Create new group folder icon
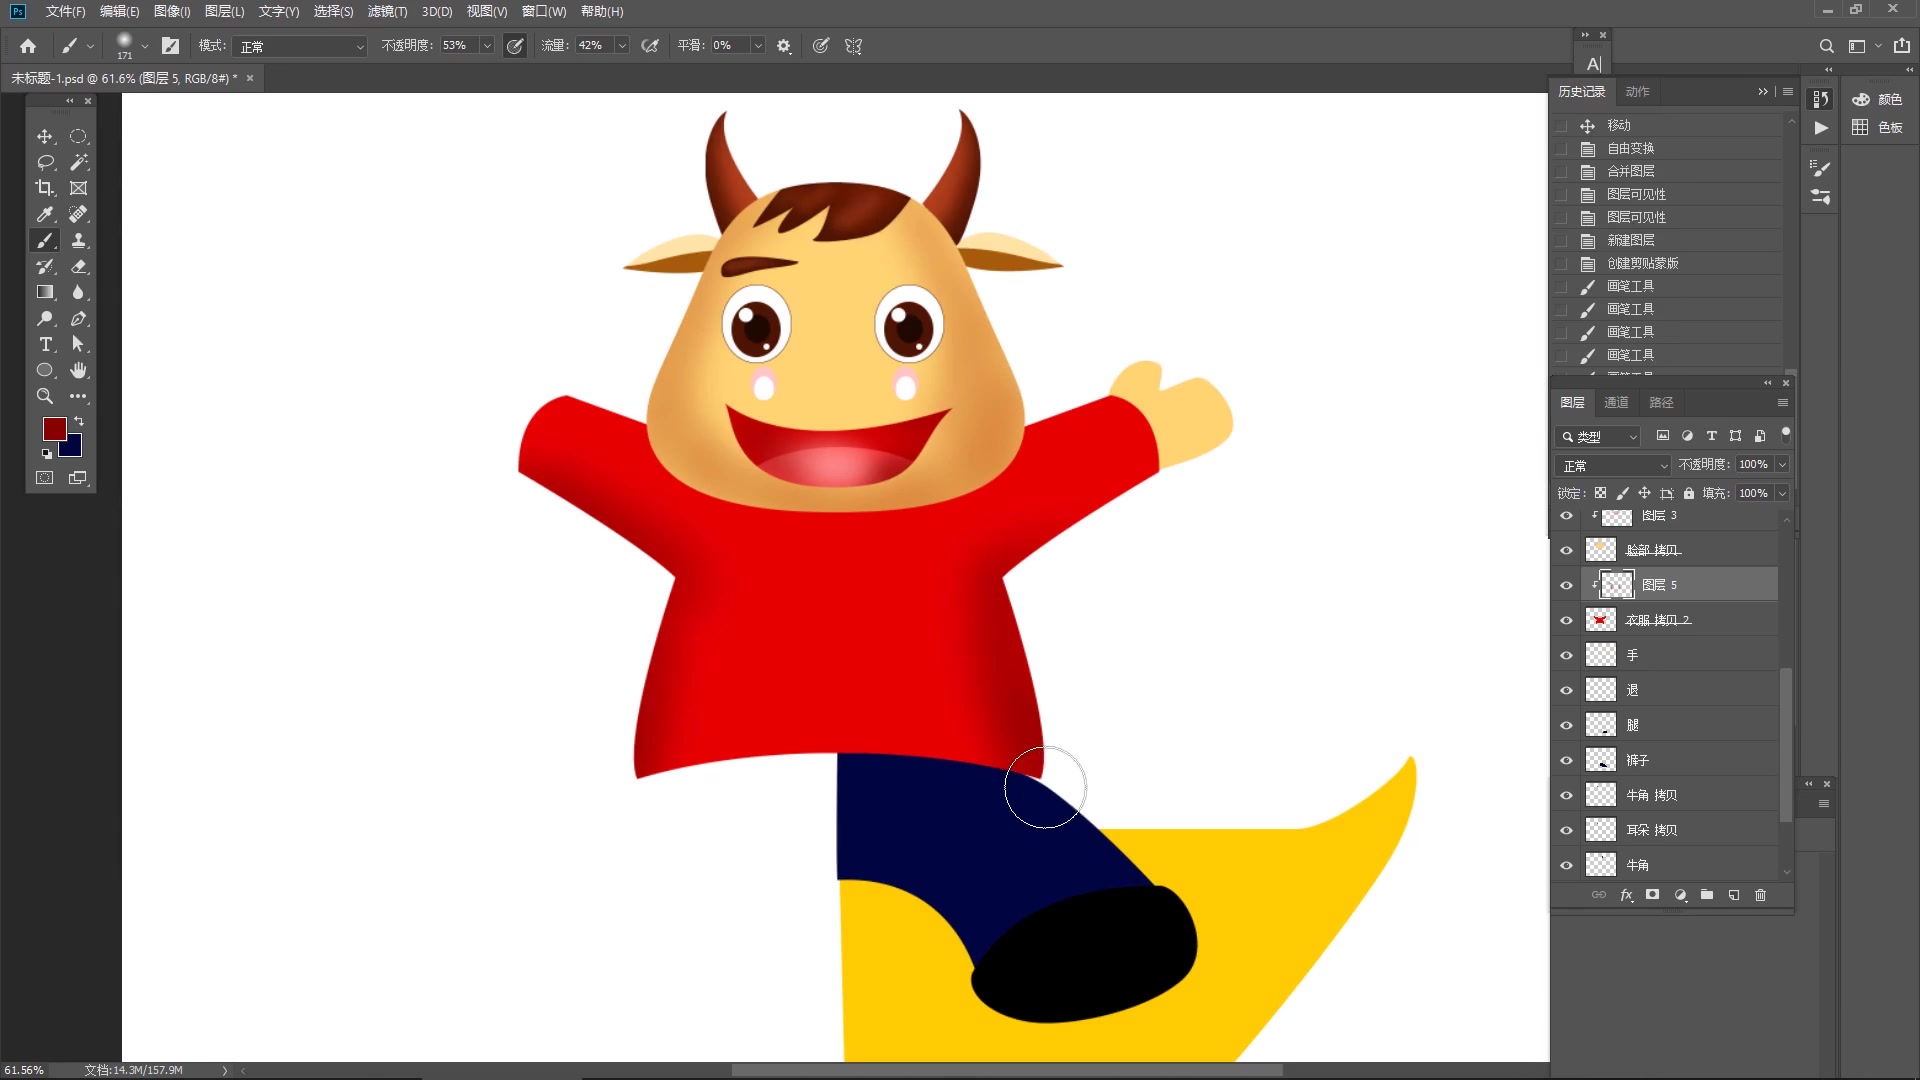The height and width of the screenshot is (1080, 1920). [1707, 895]
